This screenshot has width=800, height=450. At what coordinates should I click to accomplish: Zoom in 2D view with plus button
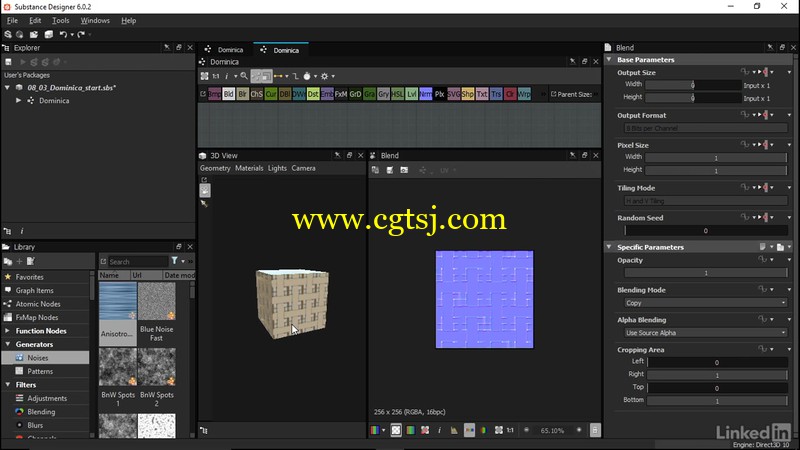pos(579,430)
